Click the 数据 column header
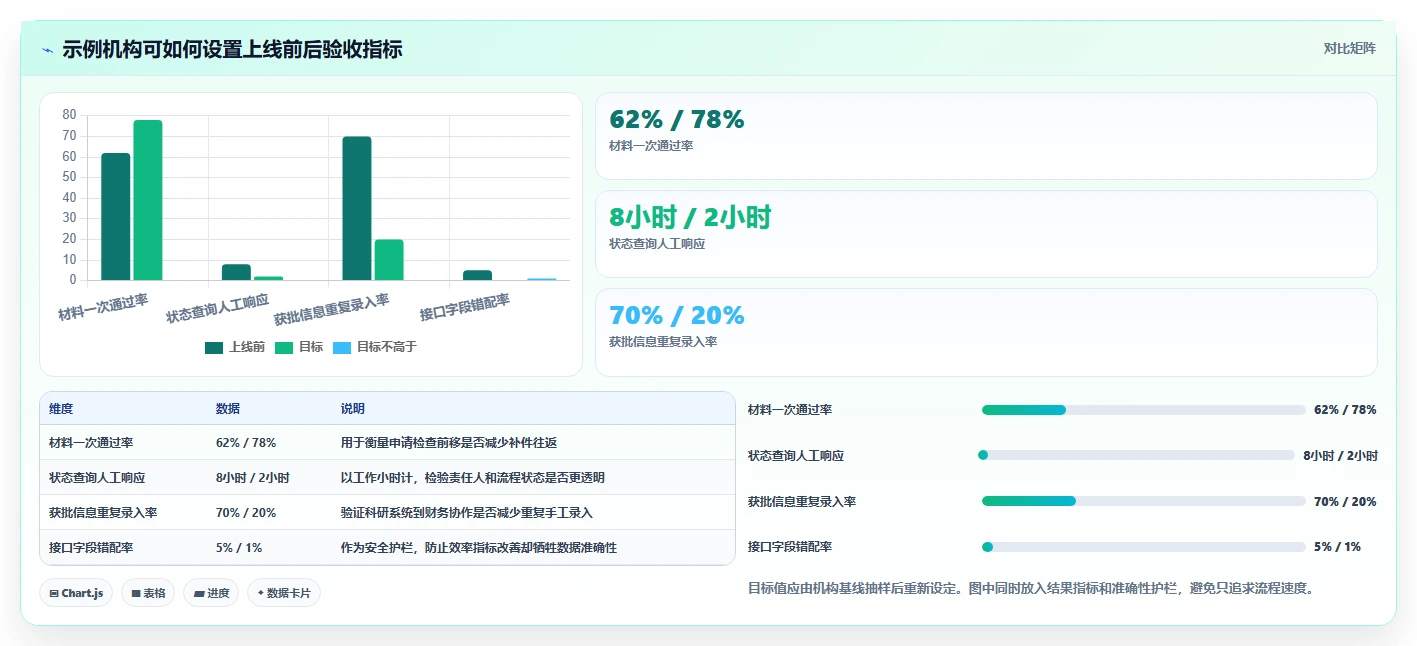This screenshot has width=1417, height=646. (228, 409)
